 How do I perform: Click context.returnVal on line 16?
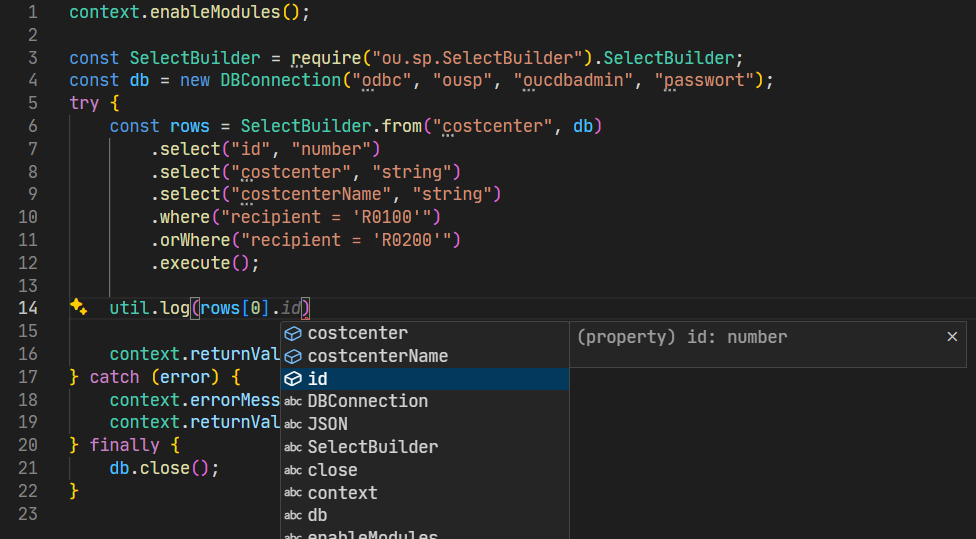[x=195, y=354]
